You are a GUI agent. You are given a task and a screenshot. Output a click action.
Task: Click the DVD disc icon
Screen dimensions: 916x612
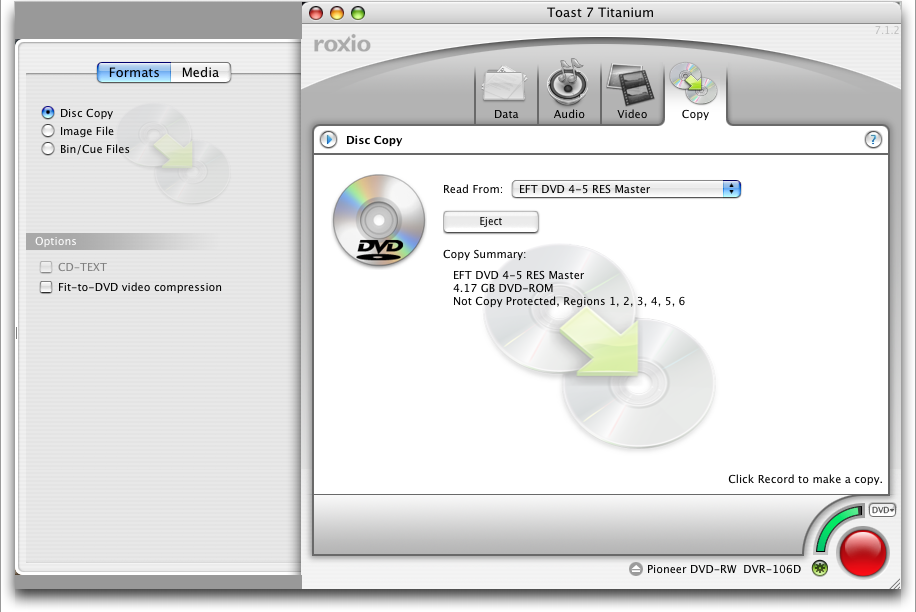[379, 220]
